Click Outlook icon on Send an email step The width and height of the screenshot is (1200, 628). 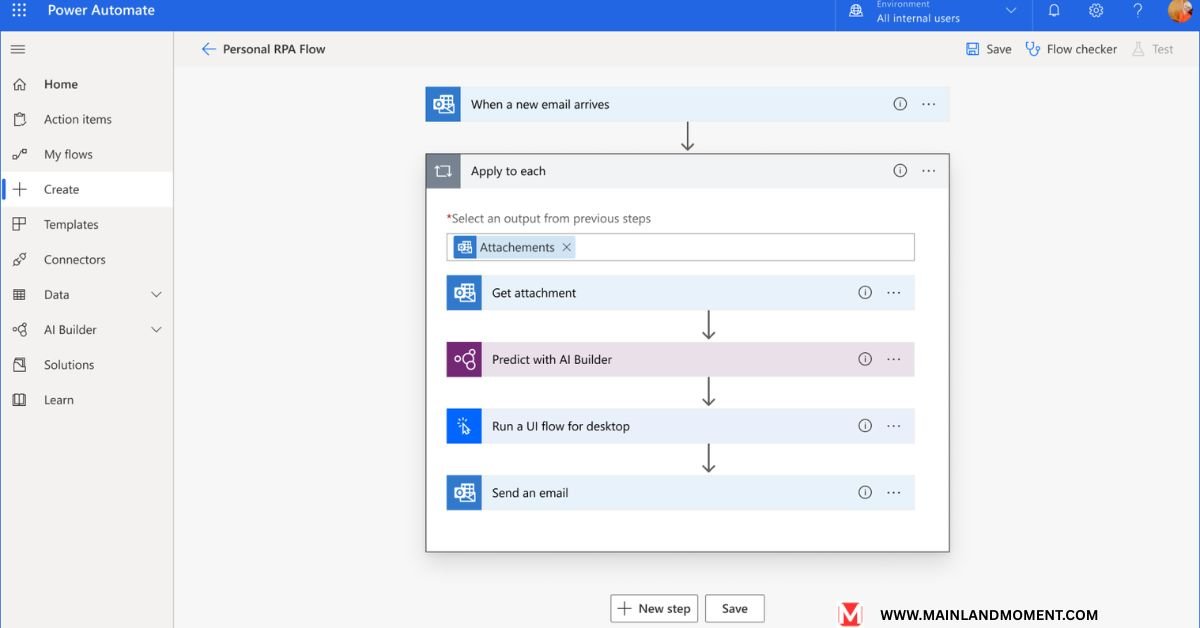(464, 493)
